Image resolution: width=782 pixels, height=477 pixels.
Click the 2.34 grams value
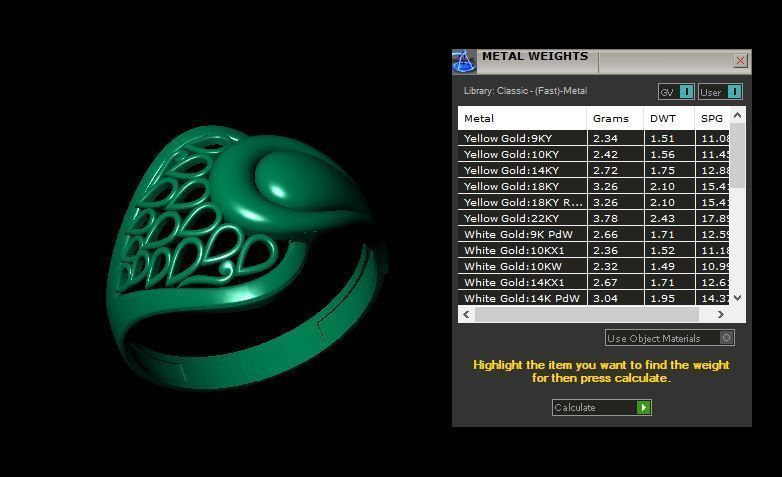tap(605, 138)
